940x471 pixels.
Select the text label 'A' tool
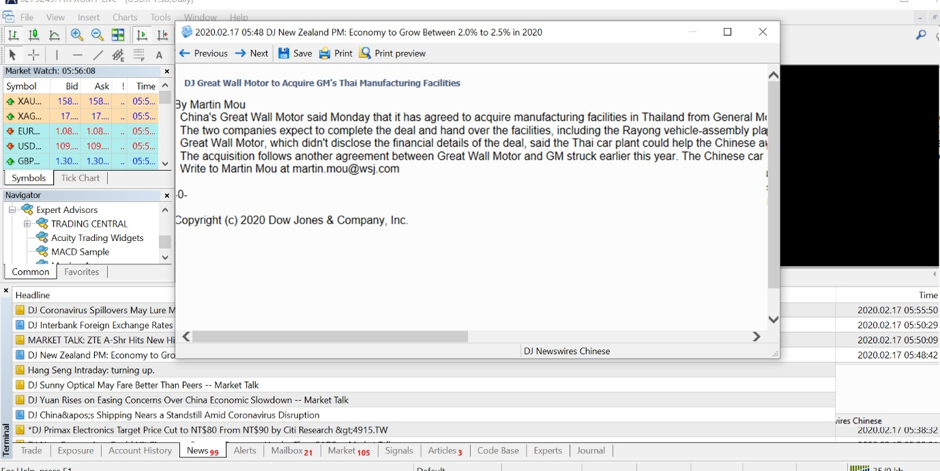159,55
